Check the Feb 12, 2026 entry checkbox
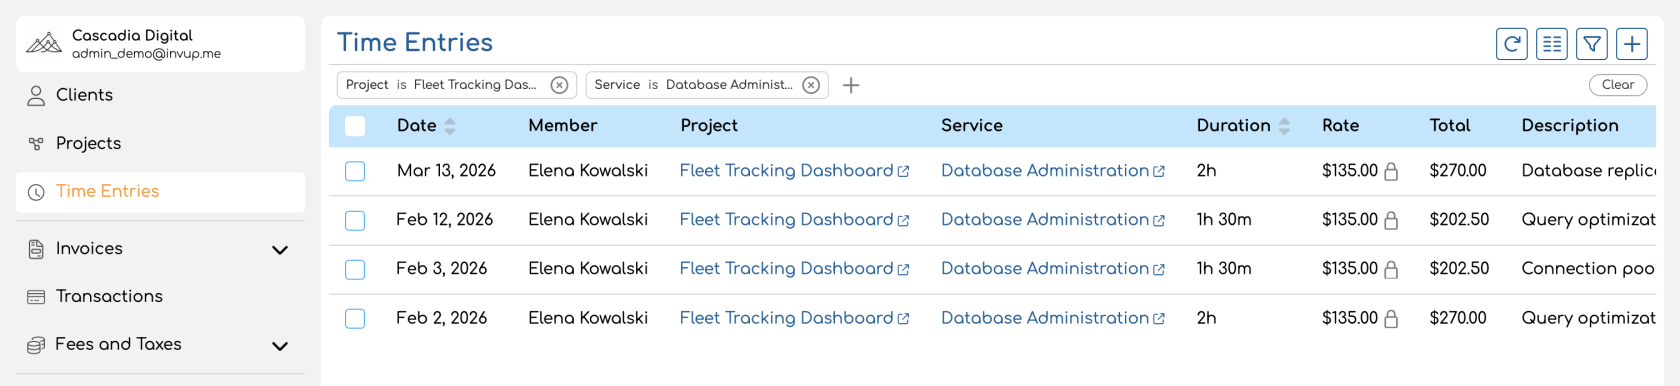 (x=355, y=220)
